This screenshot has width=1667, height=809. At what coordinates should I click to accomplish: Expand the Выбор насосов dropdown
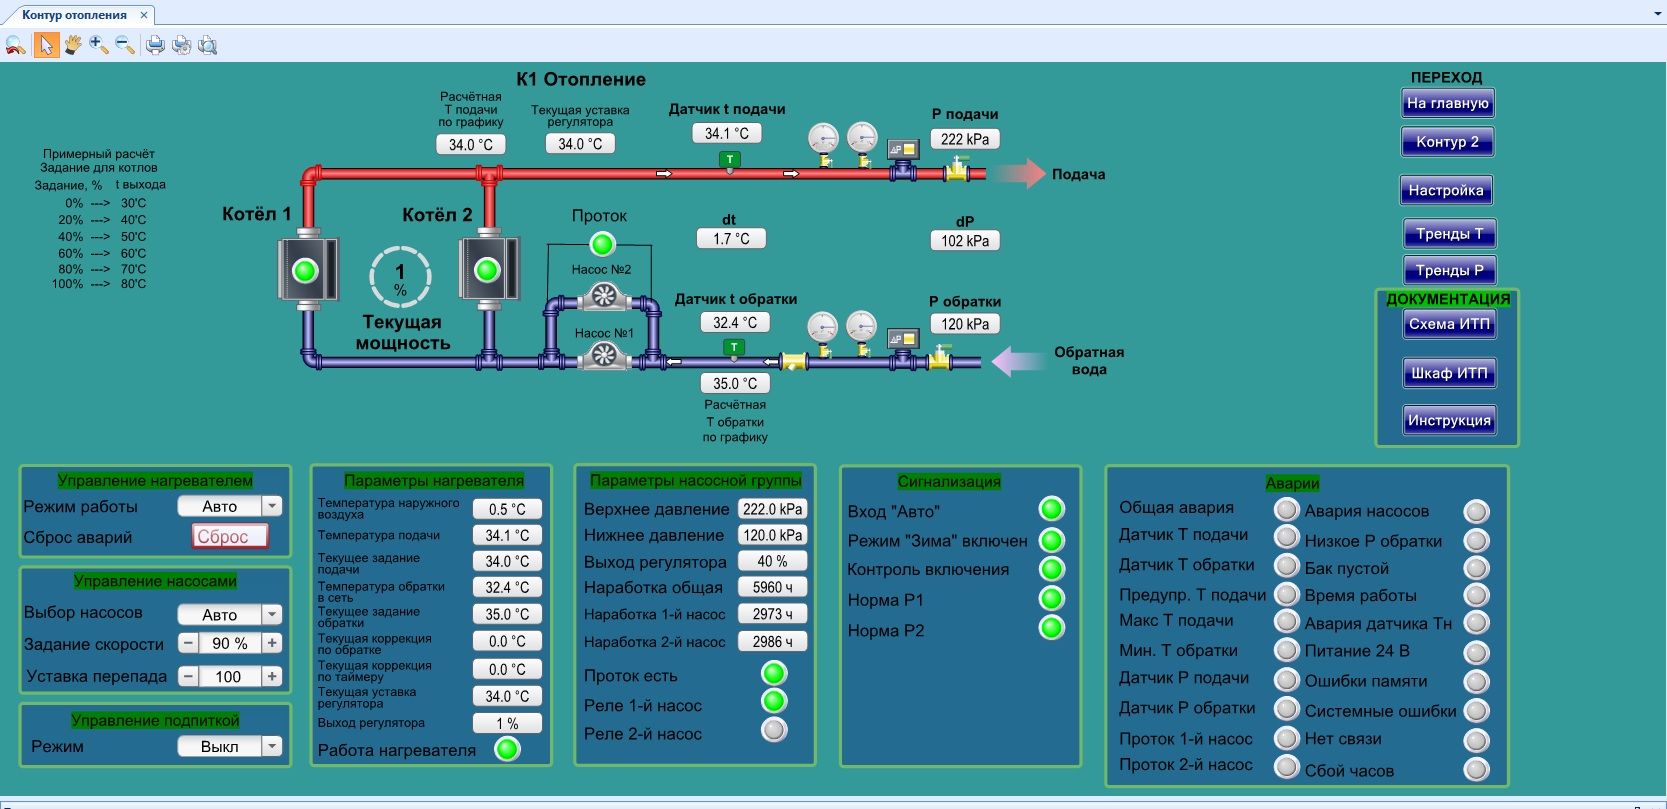[272, 614]
